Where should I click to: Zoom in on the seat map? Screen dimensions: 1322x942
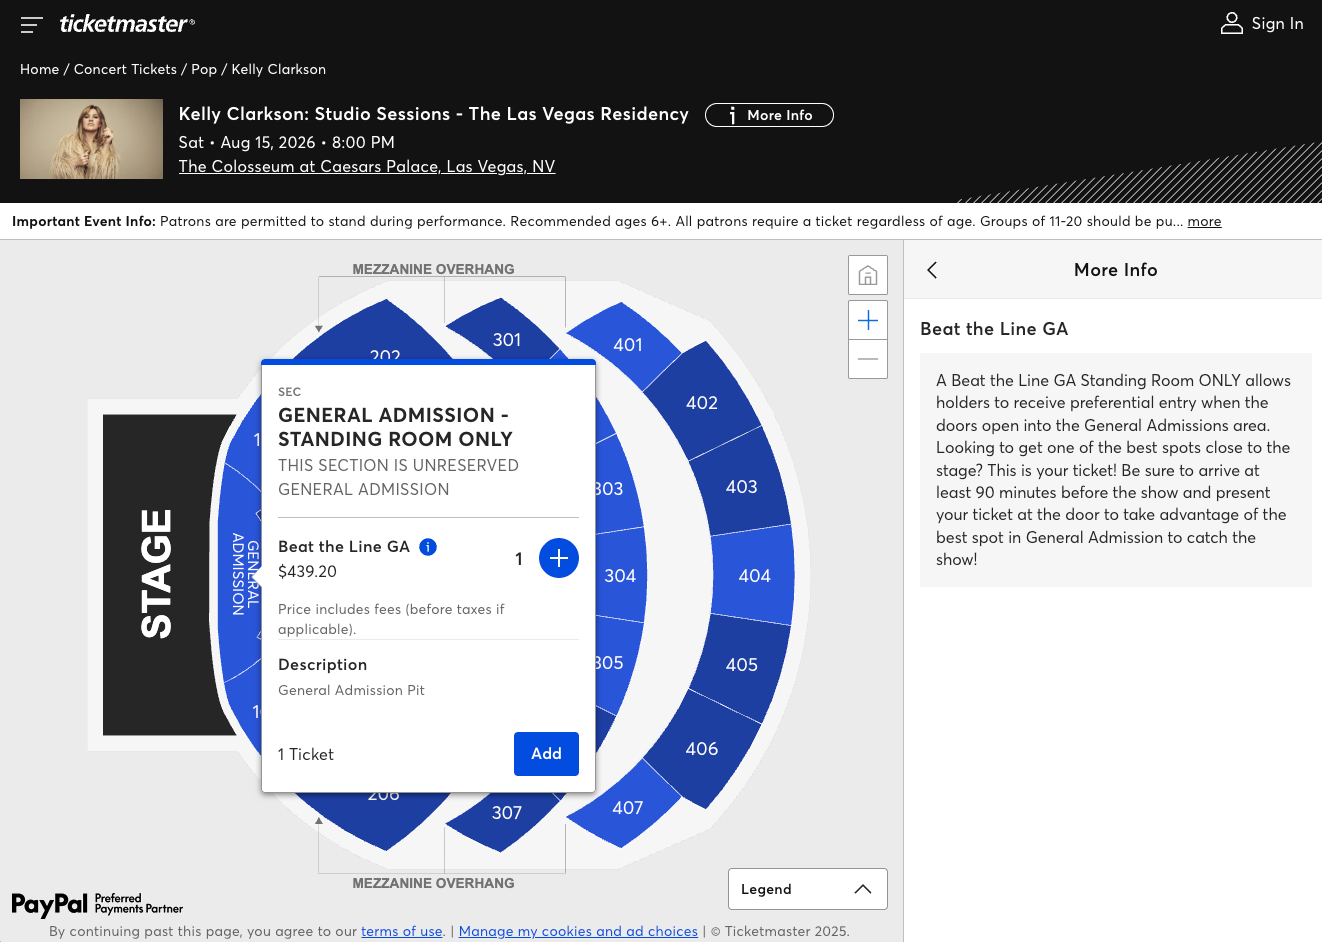tap(868, 320)
